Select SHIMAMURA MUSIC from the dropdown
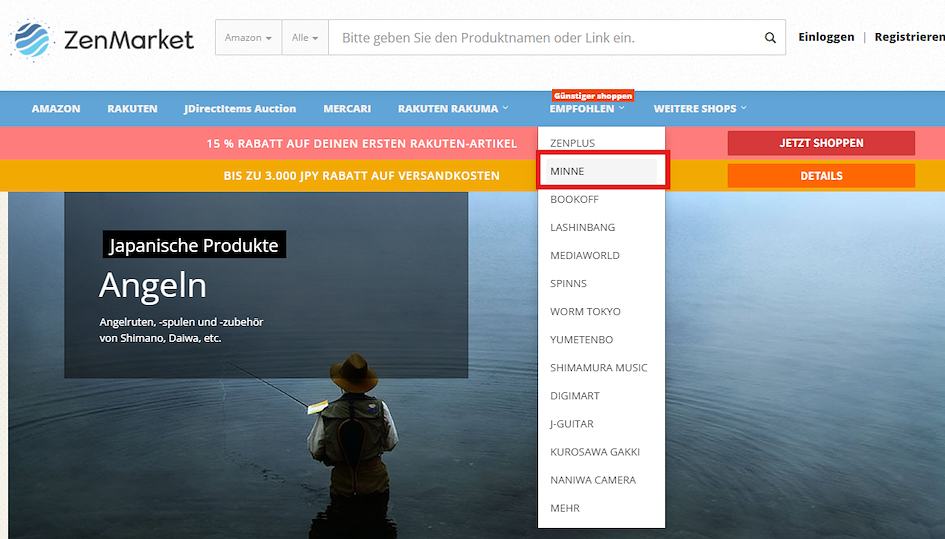The image size is (945, 539). pos(601,367)
